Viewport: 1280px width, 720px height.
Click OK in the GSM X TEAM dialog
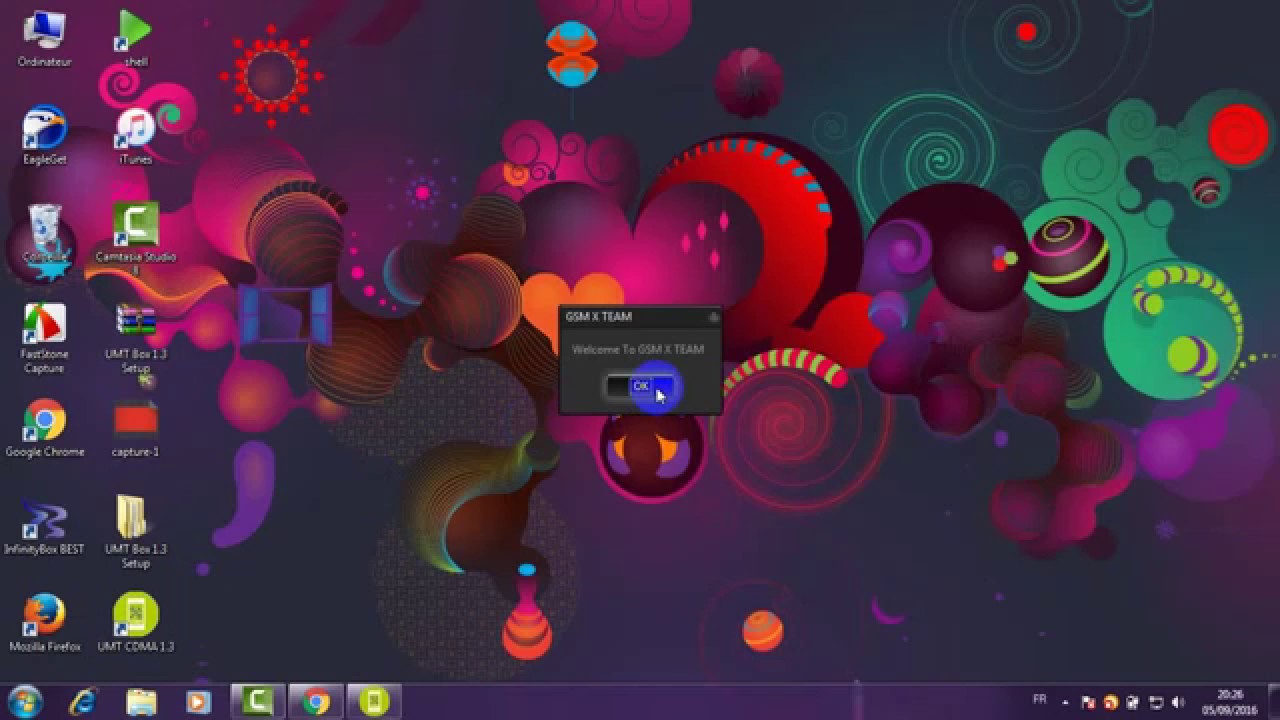point(640,386)
